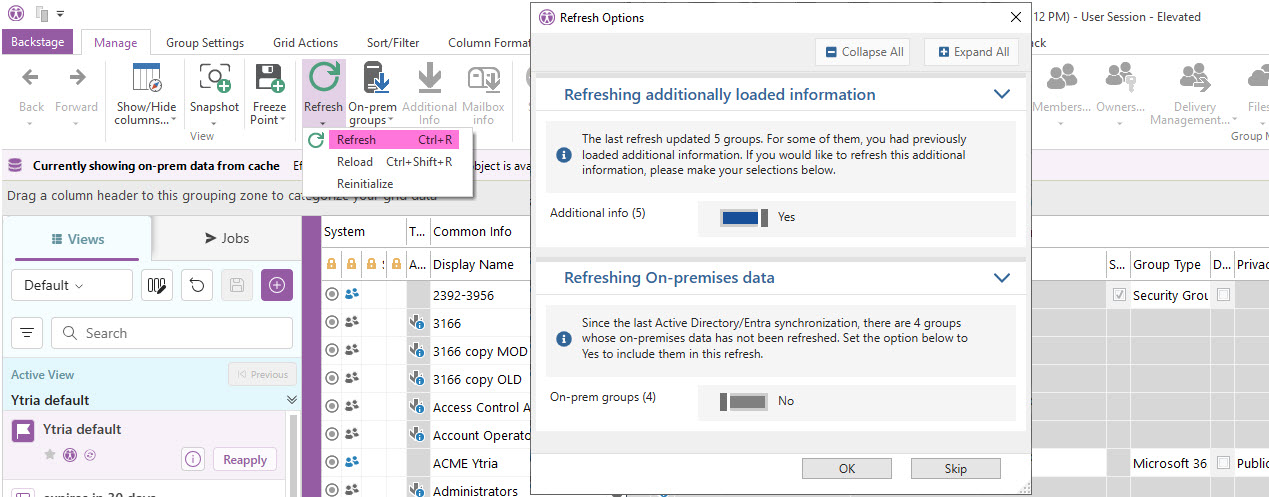The width and height of the screenshot is (1269, 497).
Task: Click the Freeze Point icon
Action: click(x=268, y=78)
